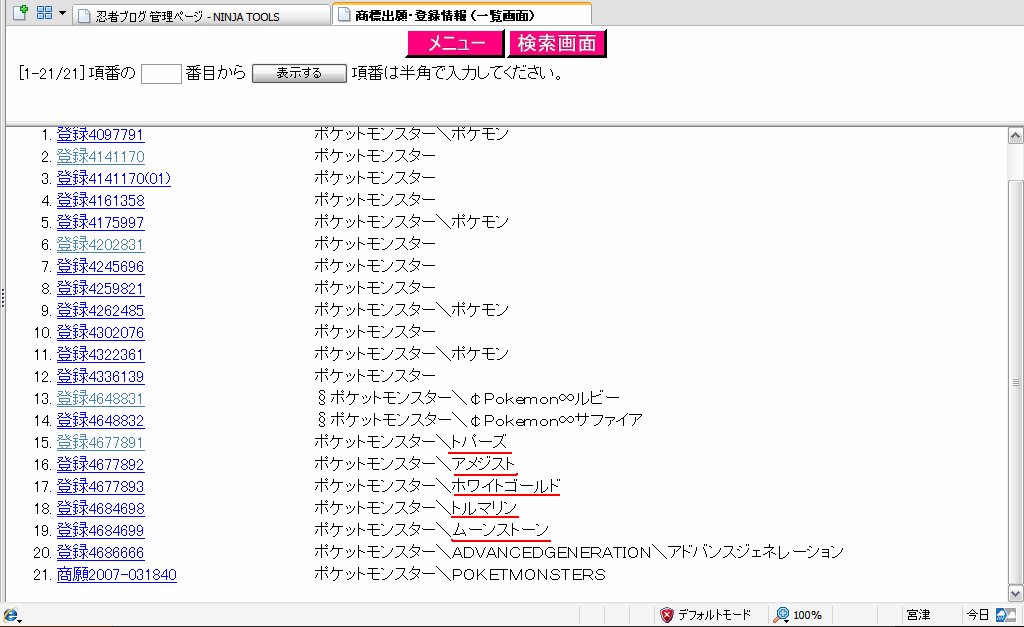Click the text トパーズ in row 15
Viewport: 1024px width, 627px height.
(x=479, y=442)
